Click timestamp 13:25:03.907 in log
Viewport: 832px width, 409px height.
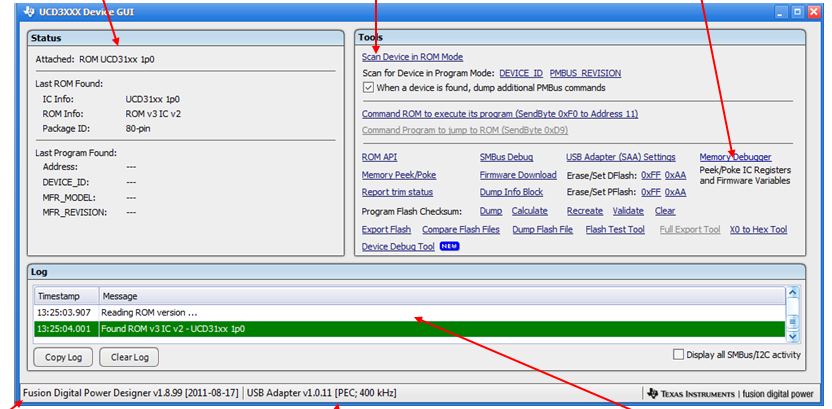tap(64, 312)
